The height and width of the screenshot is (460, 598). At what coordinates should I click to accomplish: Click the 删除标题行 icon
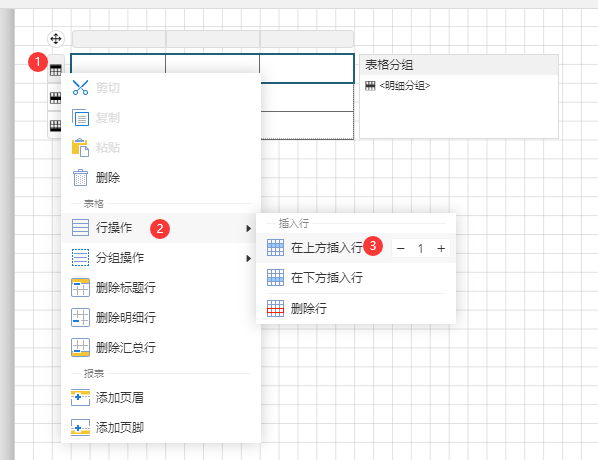pyautogui.click(x=80, y=287)
